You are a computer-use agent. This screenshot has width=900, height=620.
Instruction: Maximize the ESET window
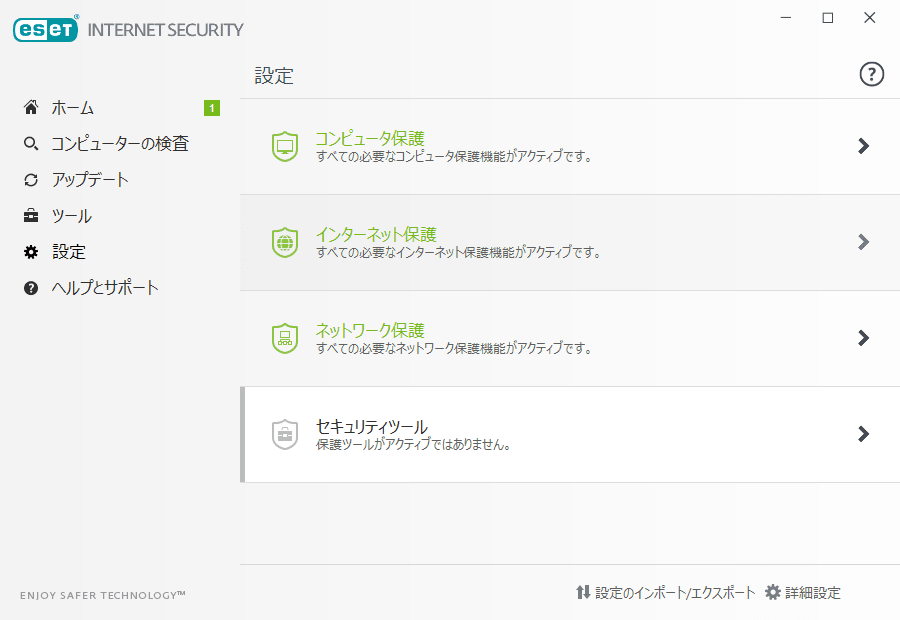[x=828, y=18]
